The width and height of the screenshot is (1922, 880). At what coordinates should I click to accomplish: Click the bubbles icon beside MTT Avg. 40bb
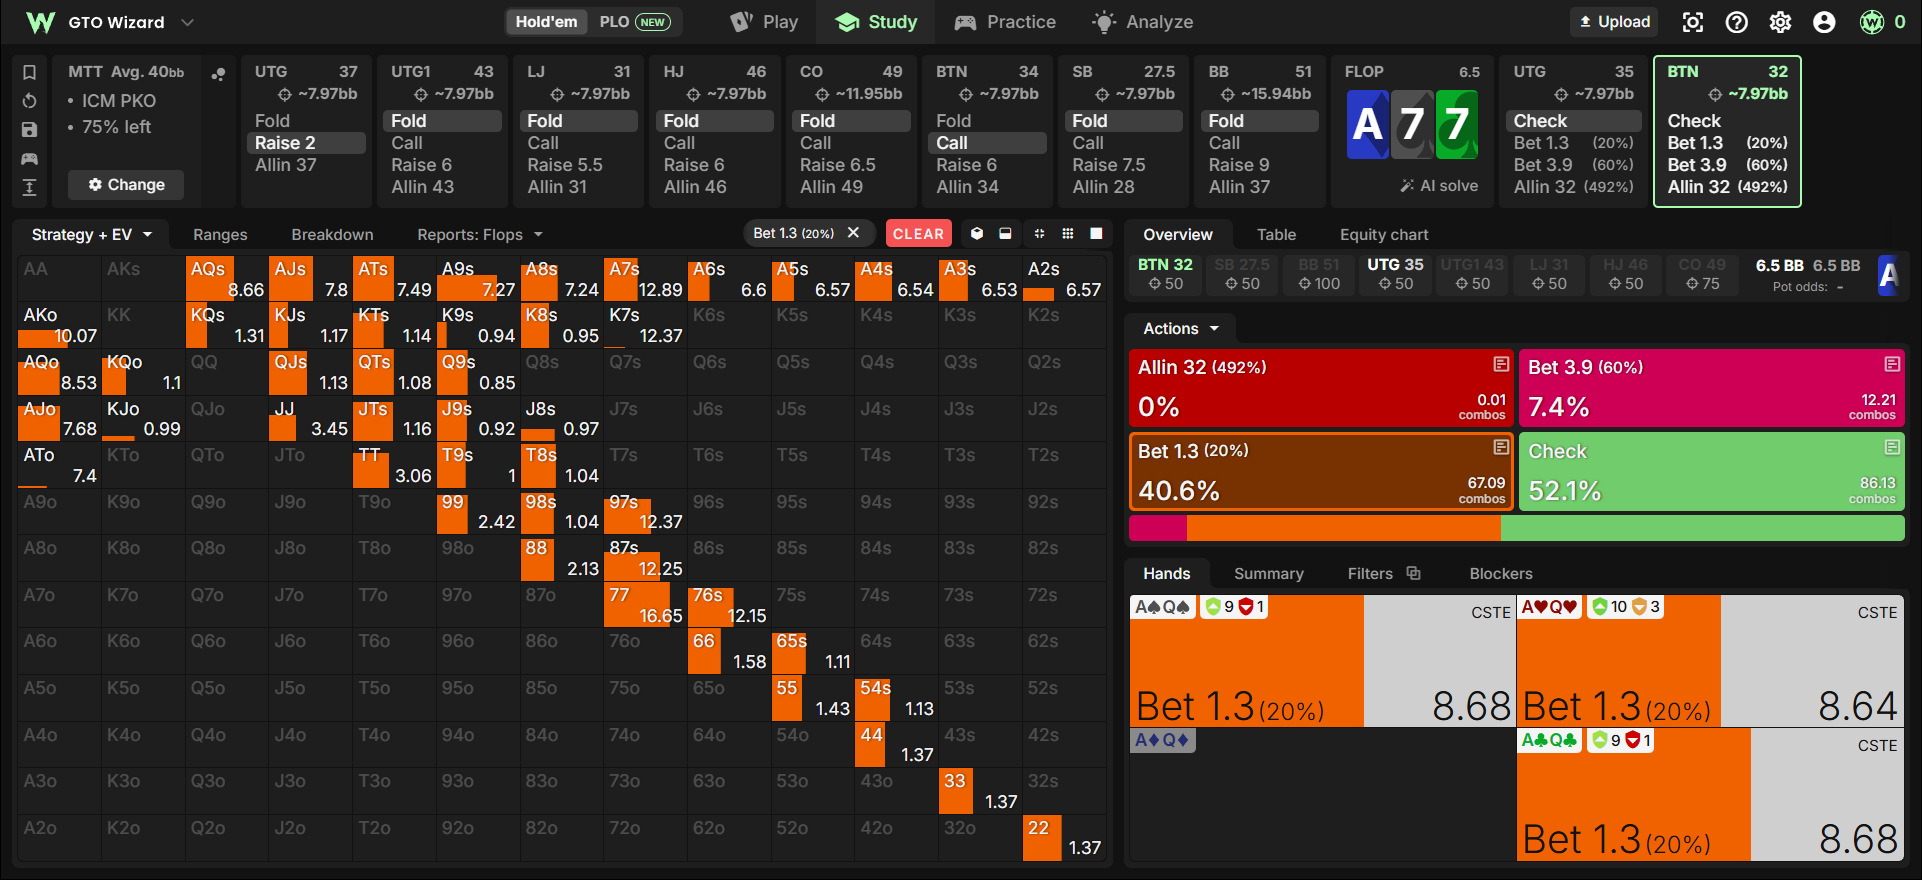point(218,73)
